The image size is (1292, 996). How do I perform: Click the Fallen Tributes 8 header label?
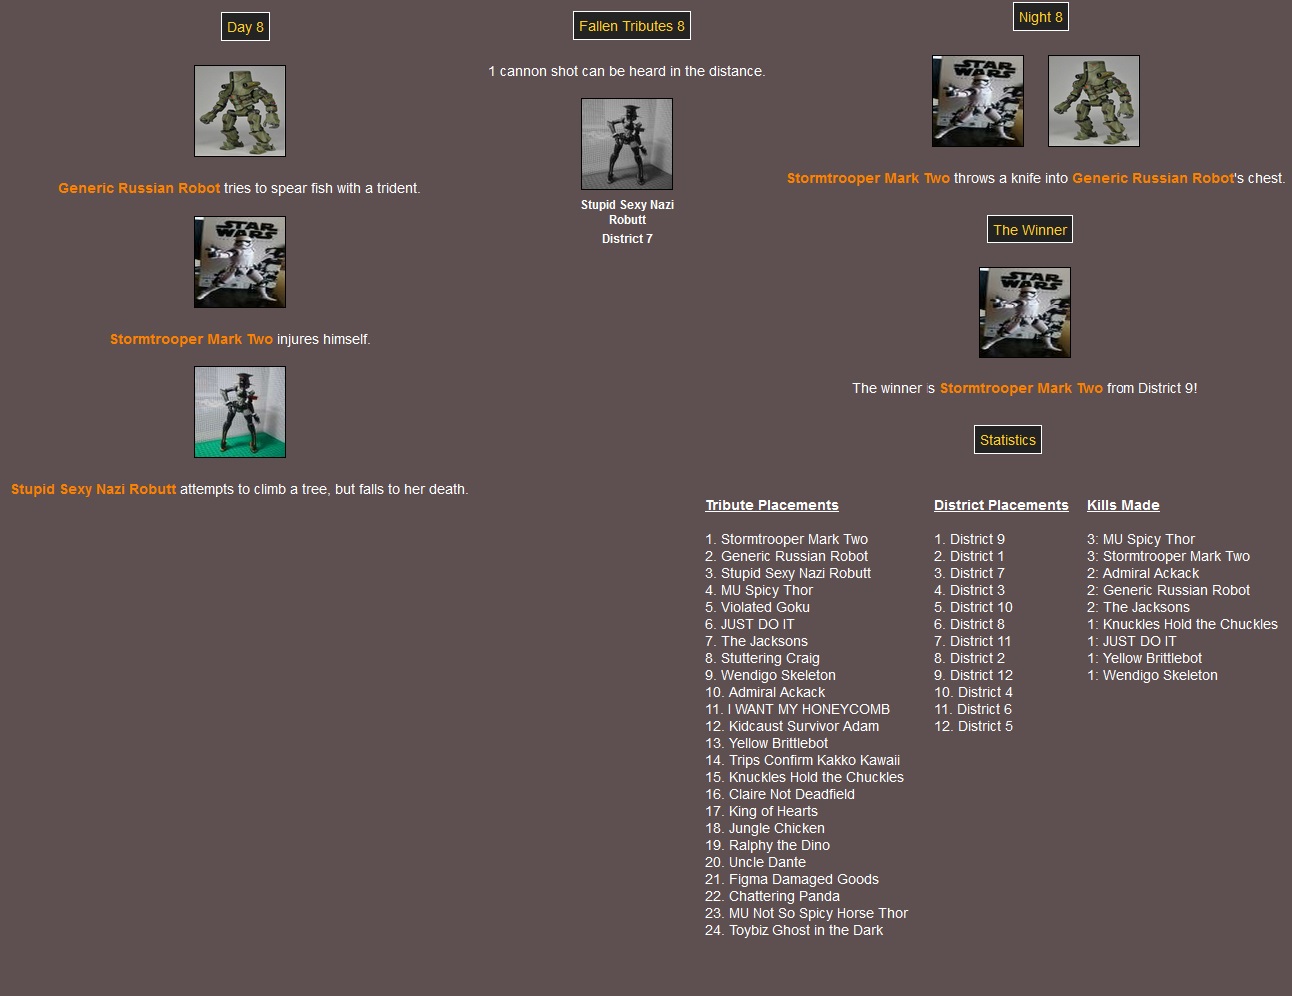632,26
